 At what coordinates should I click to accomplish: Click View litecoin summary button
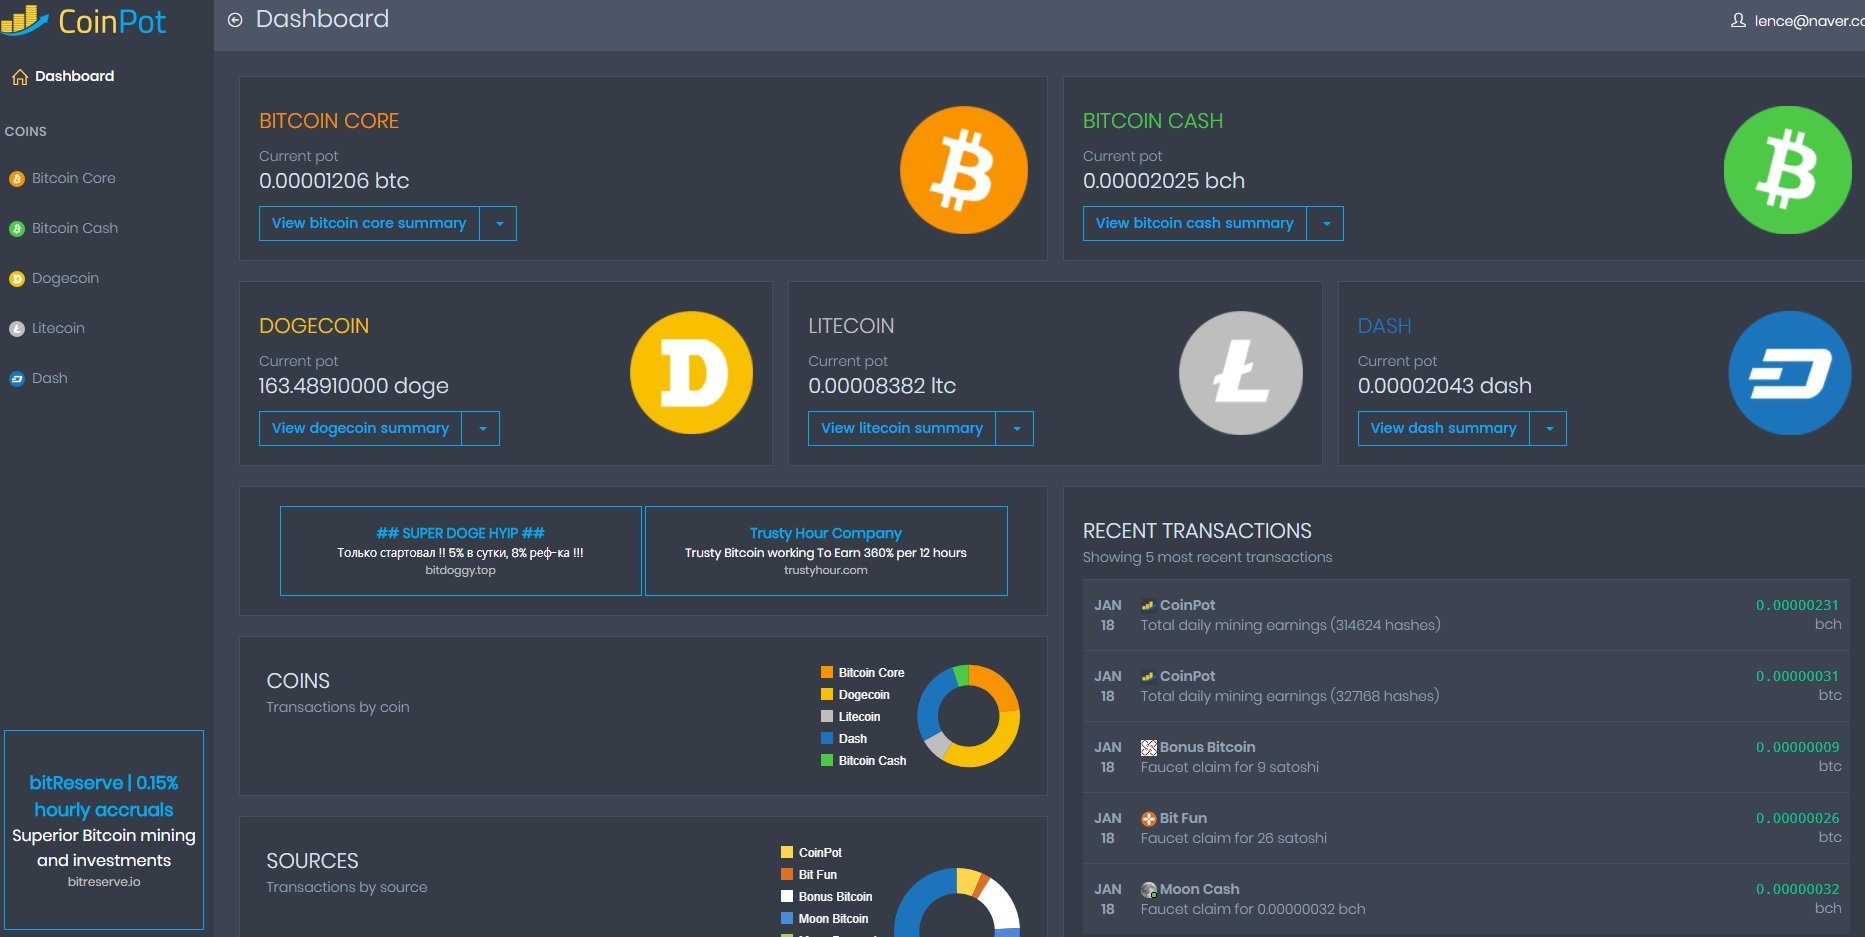pyautogui.click(x=902, y=428)
